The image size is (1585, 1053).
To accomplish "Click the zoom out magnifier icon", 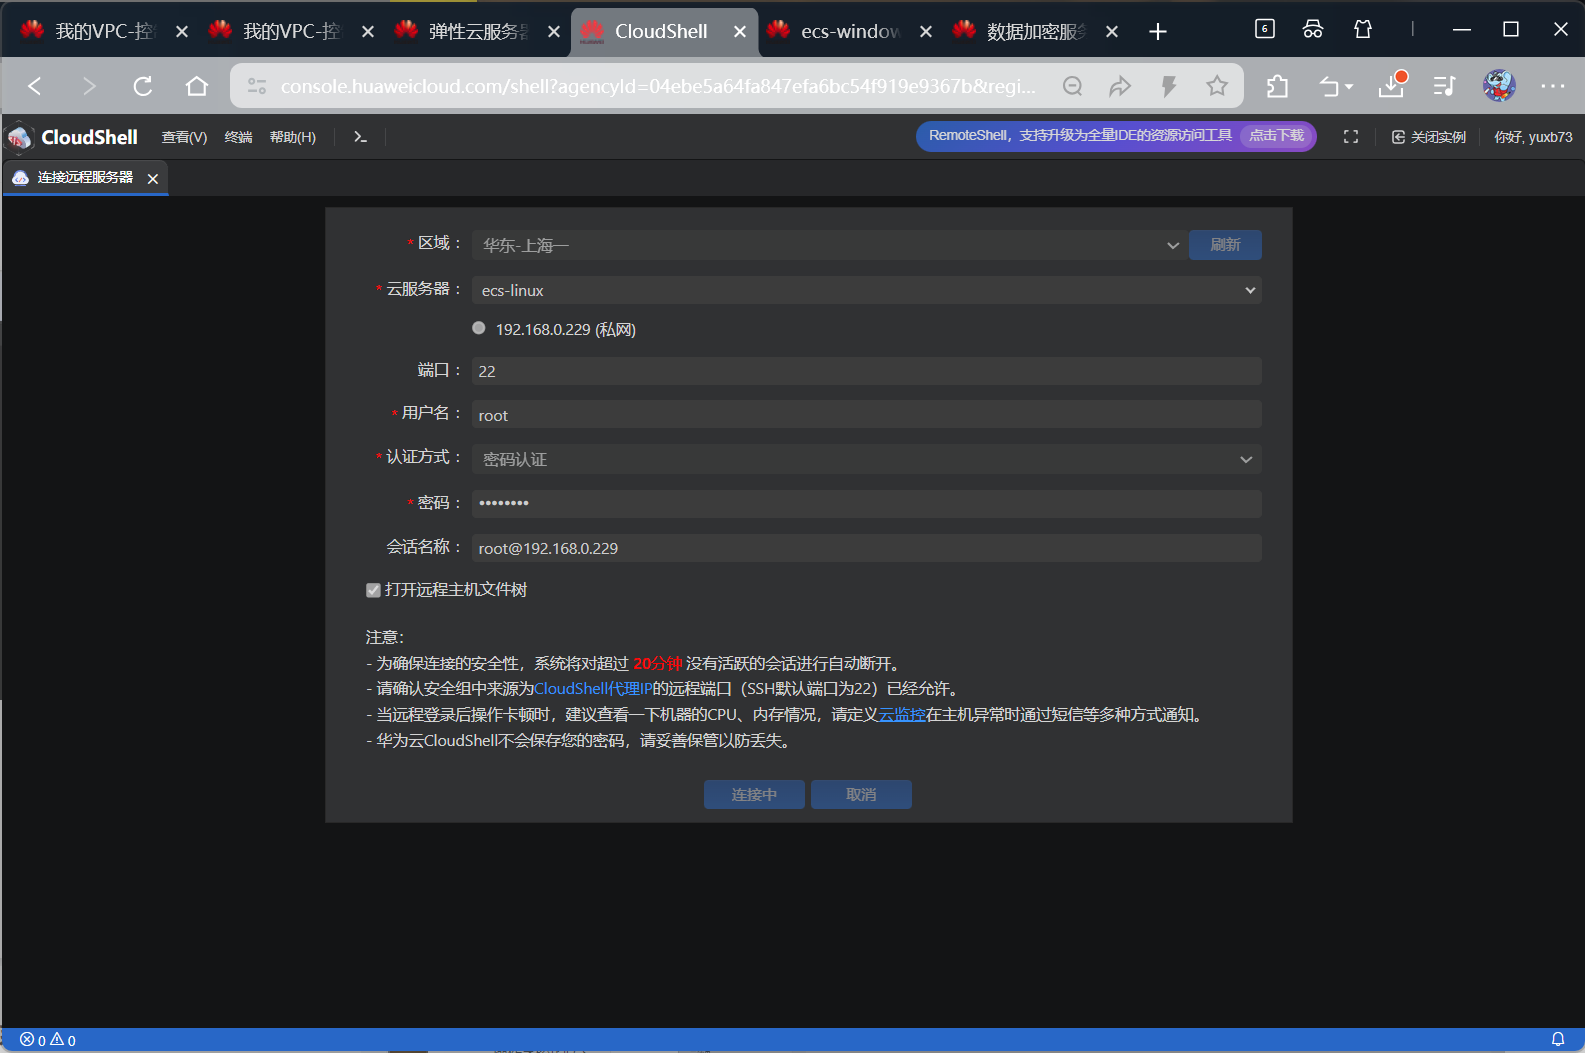I will point(1072,86).
